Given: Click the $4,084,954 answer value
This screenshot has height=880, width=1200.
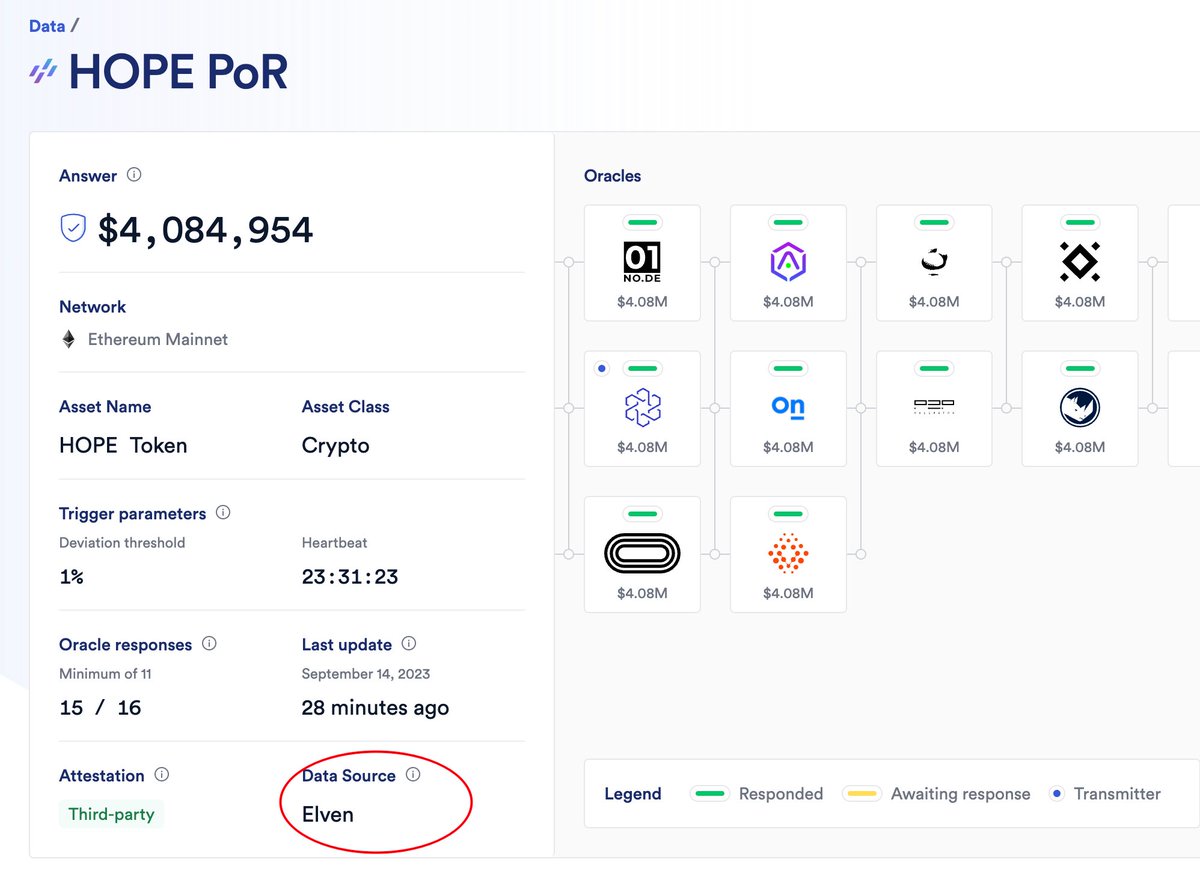Looking at the screenshot, I should point(206,230).
